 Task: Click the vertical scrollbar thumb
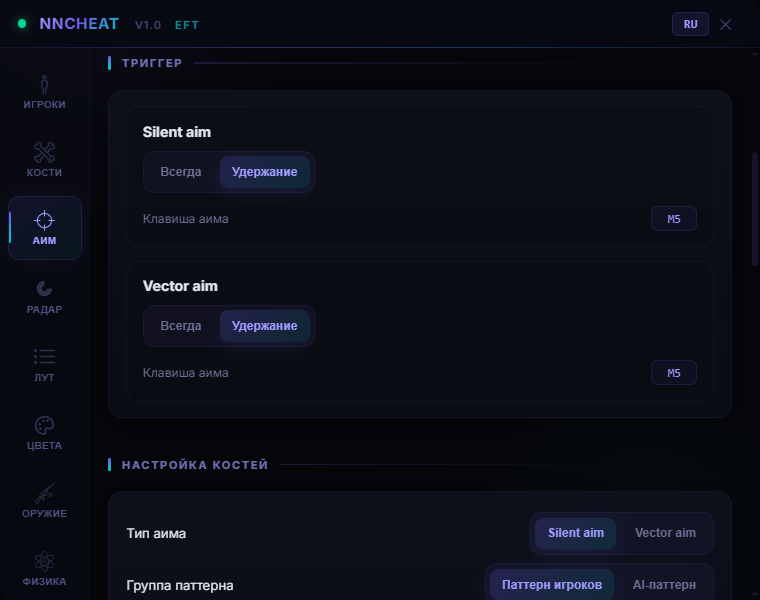pos(755,209)
